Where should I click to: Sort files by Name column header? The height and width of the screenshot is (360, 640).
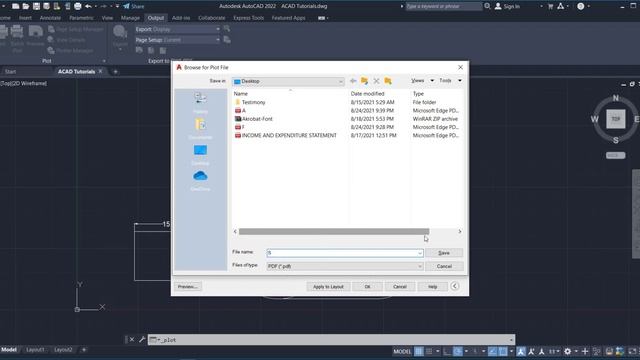coord(241,93)
